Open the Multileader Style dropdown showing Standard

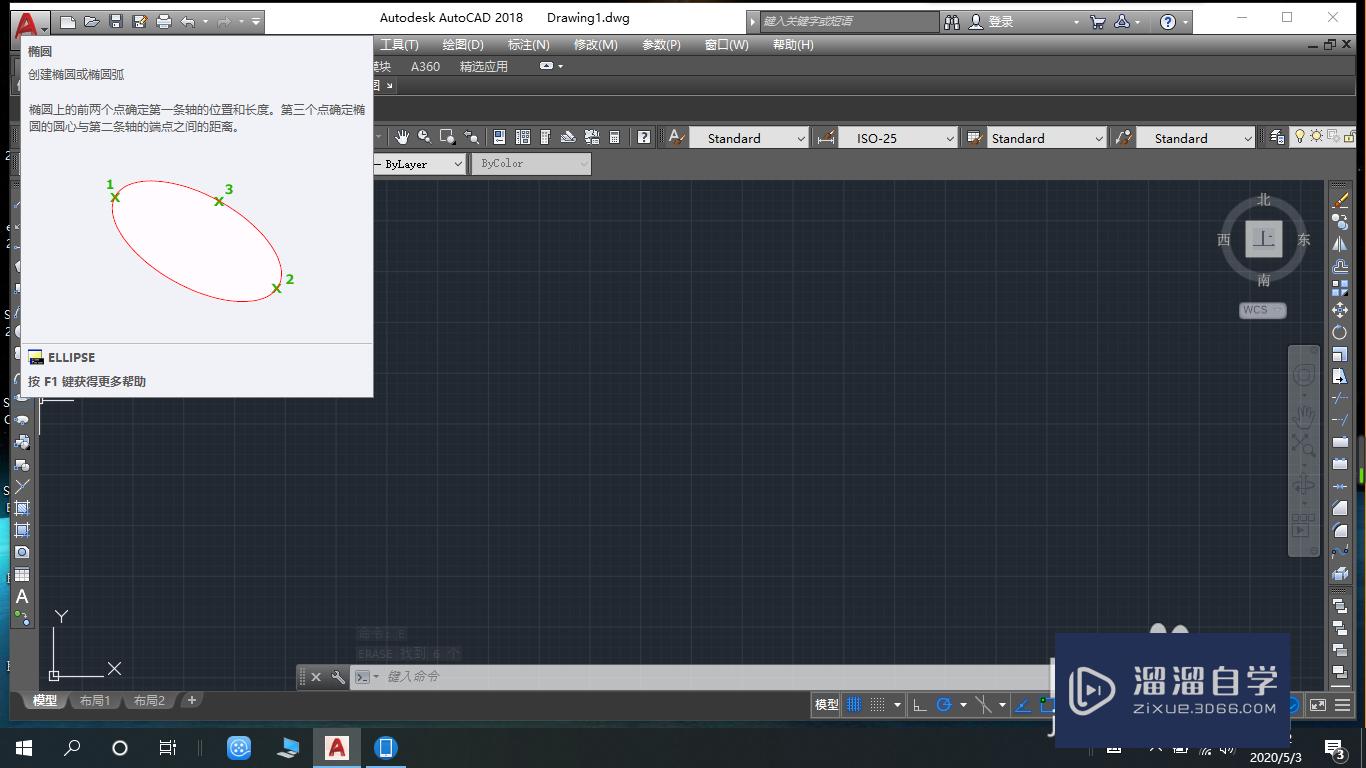tap(1195, 138)
